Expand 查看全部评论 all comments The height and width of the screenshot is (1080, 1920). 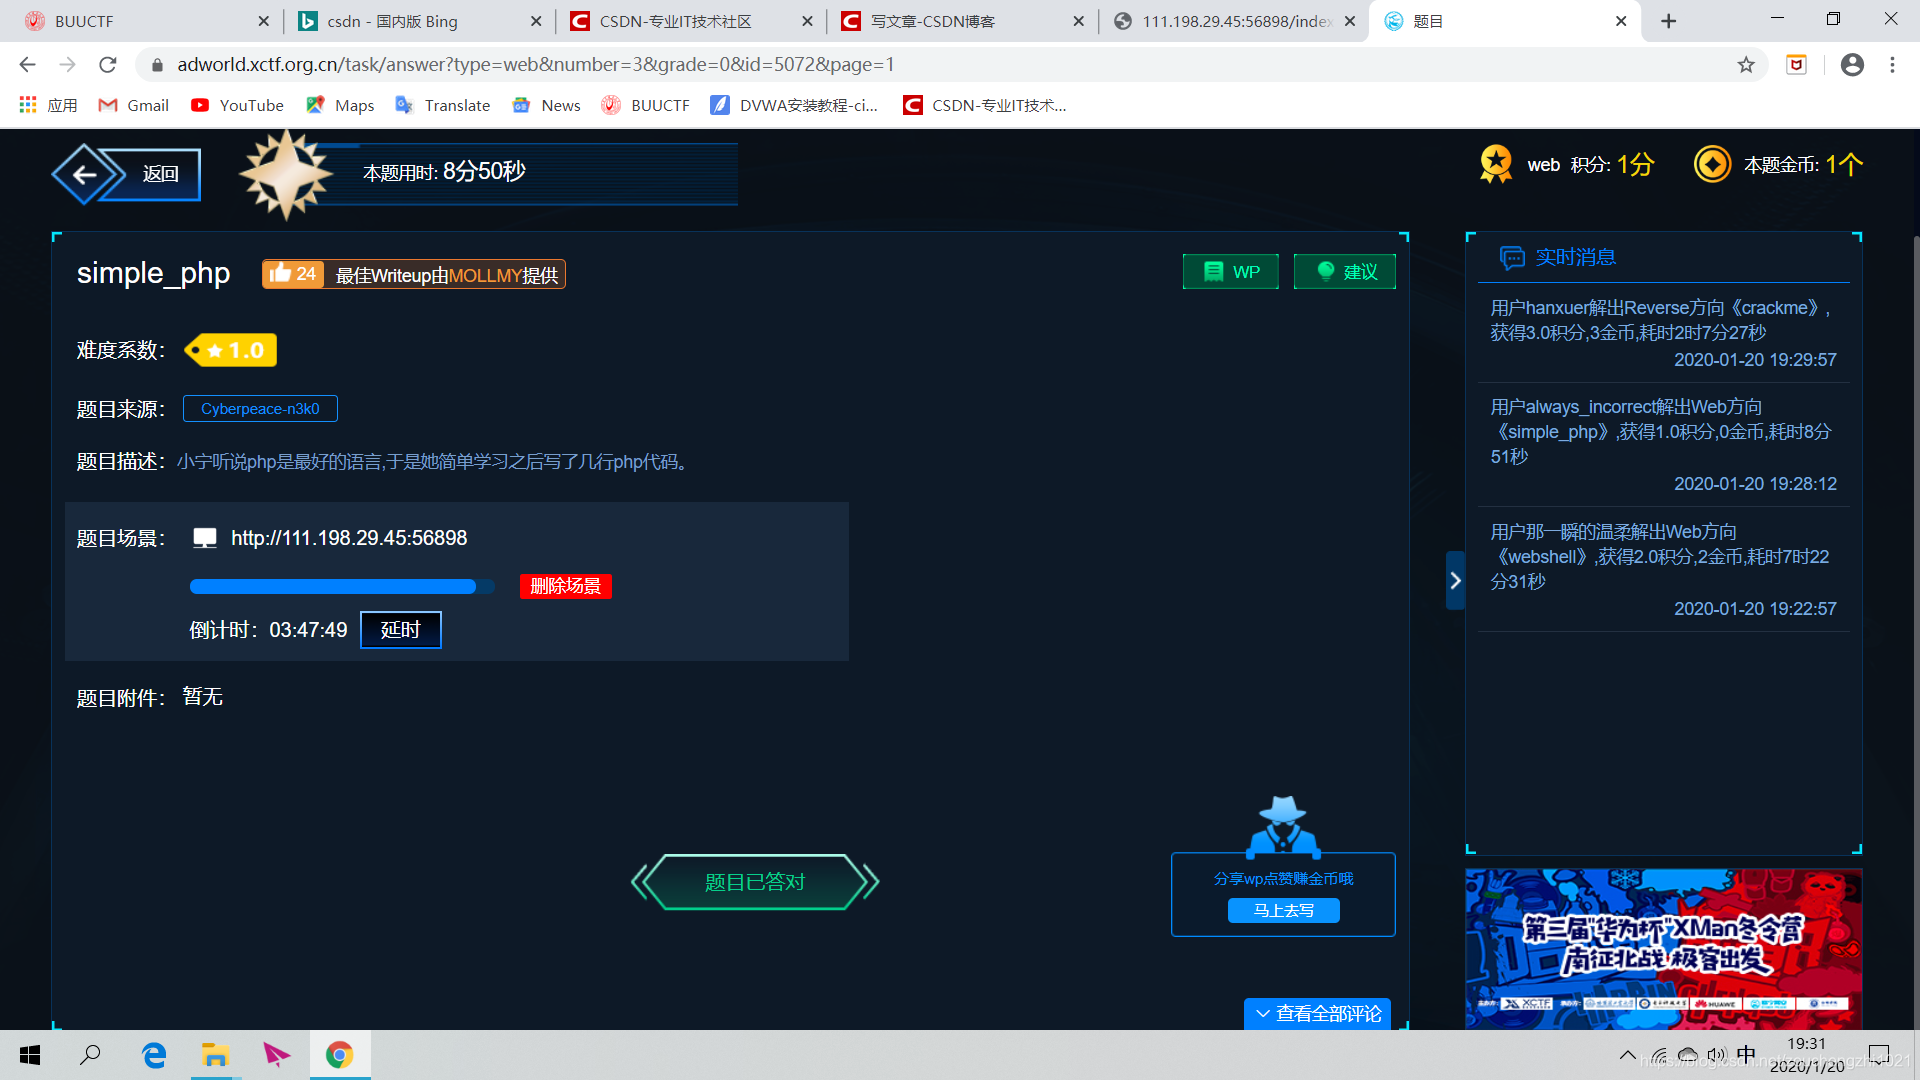point(1317,1013)
